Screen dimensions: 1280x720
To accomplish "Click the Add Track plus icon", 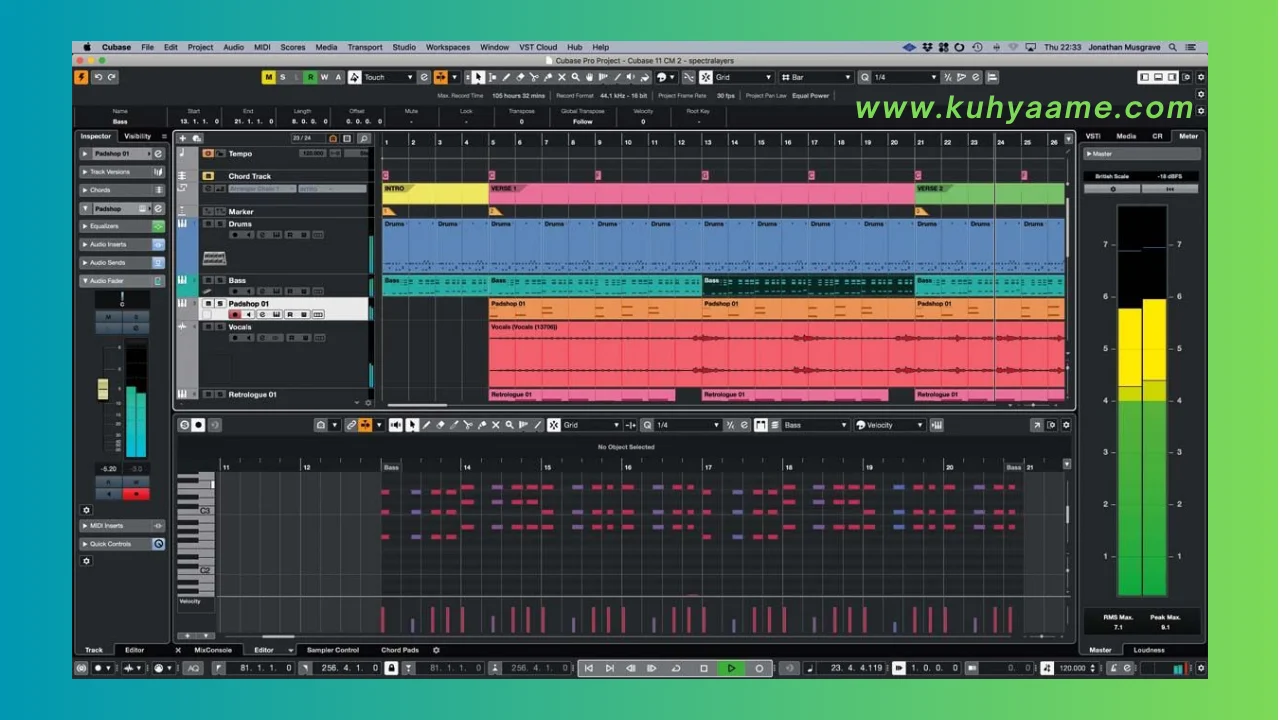I will pyautogui.click(x=182, y=138).
